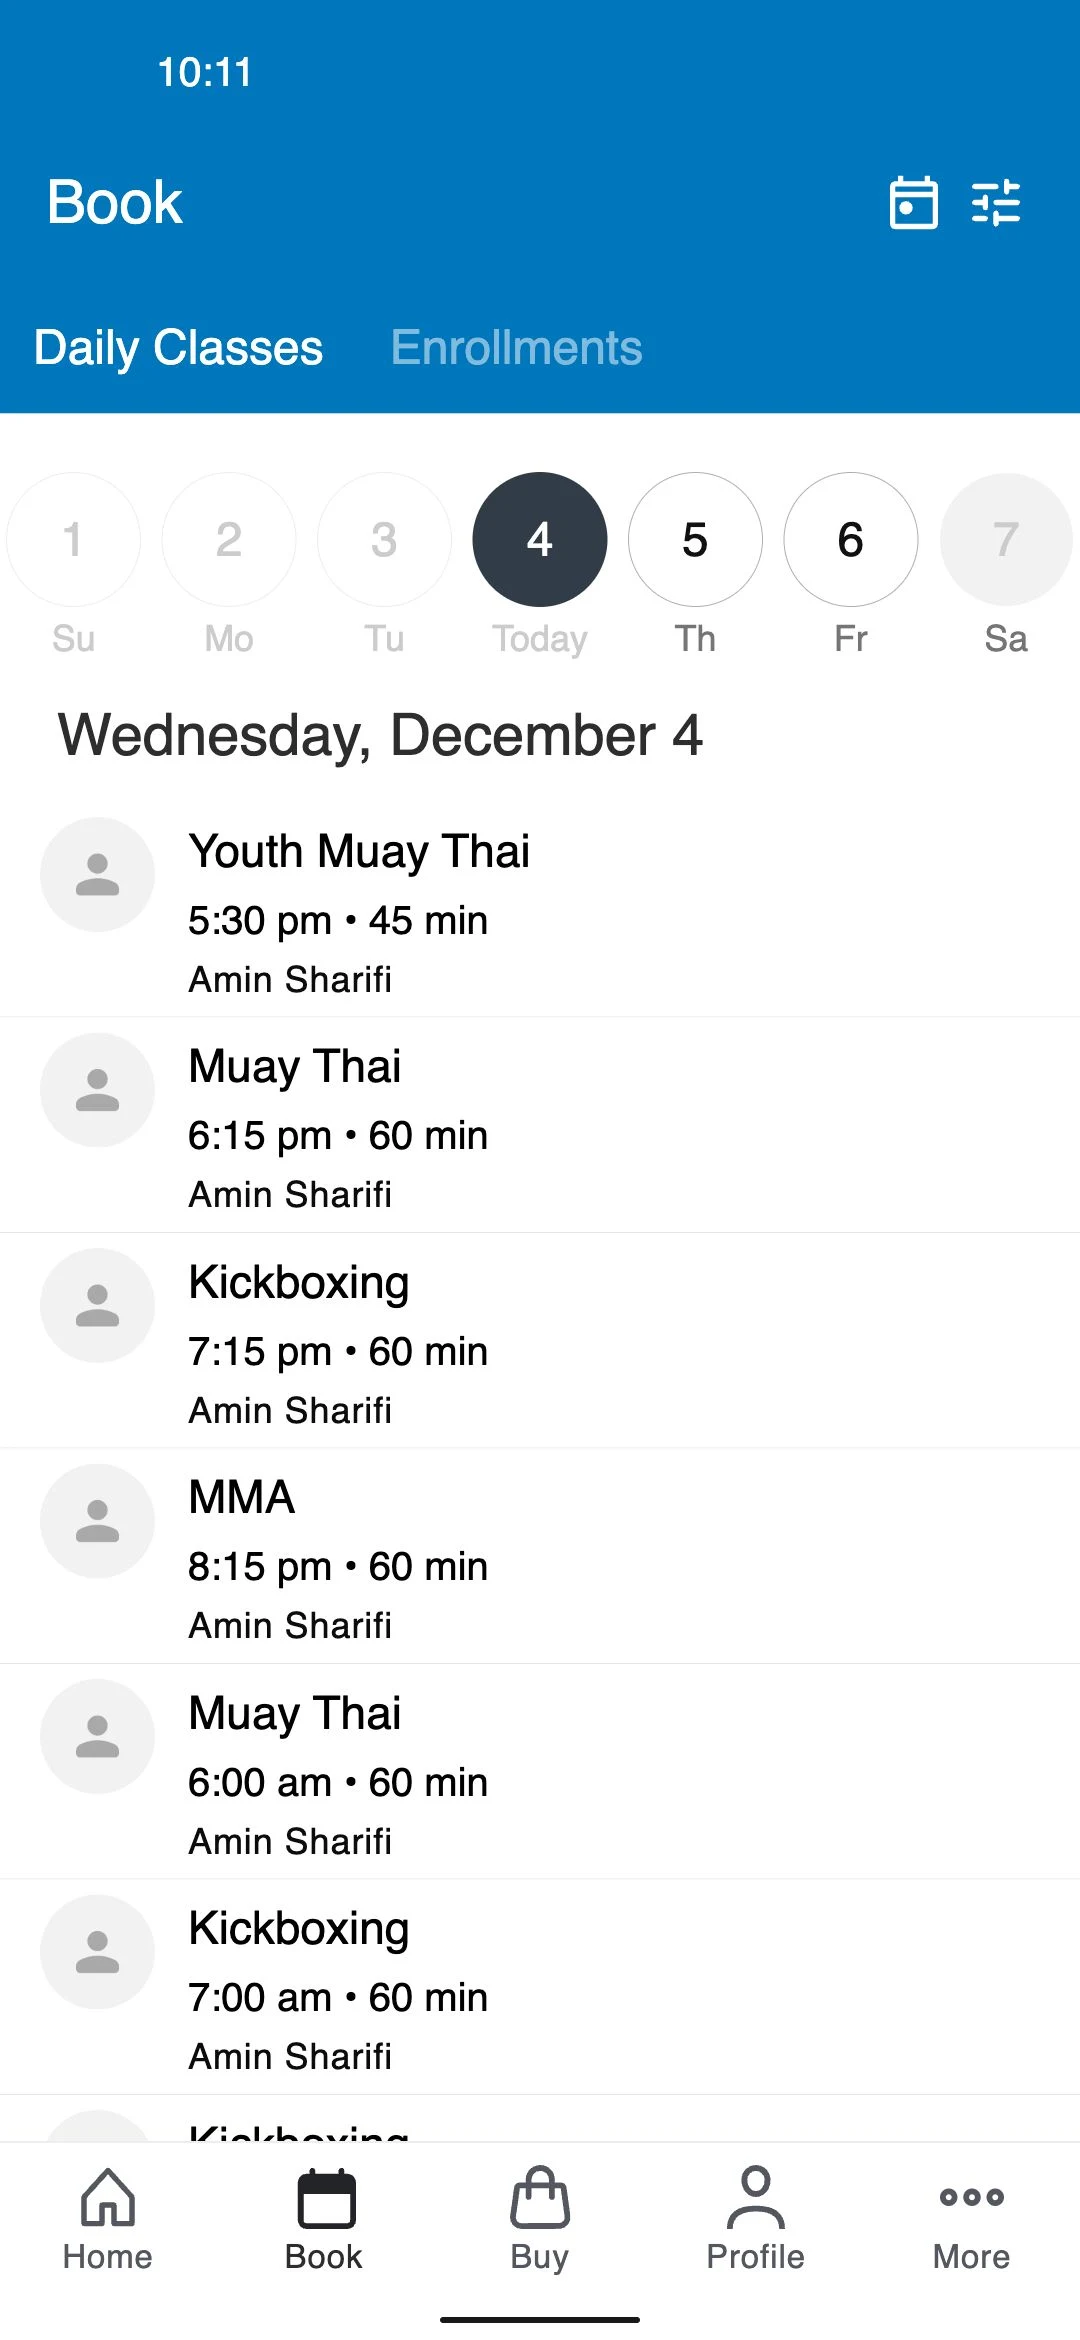Open the Muay Thai 6:15 pm class
This screenshot has width=1080, height=2340.
point(540,1125)
